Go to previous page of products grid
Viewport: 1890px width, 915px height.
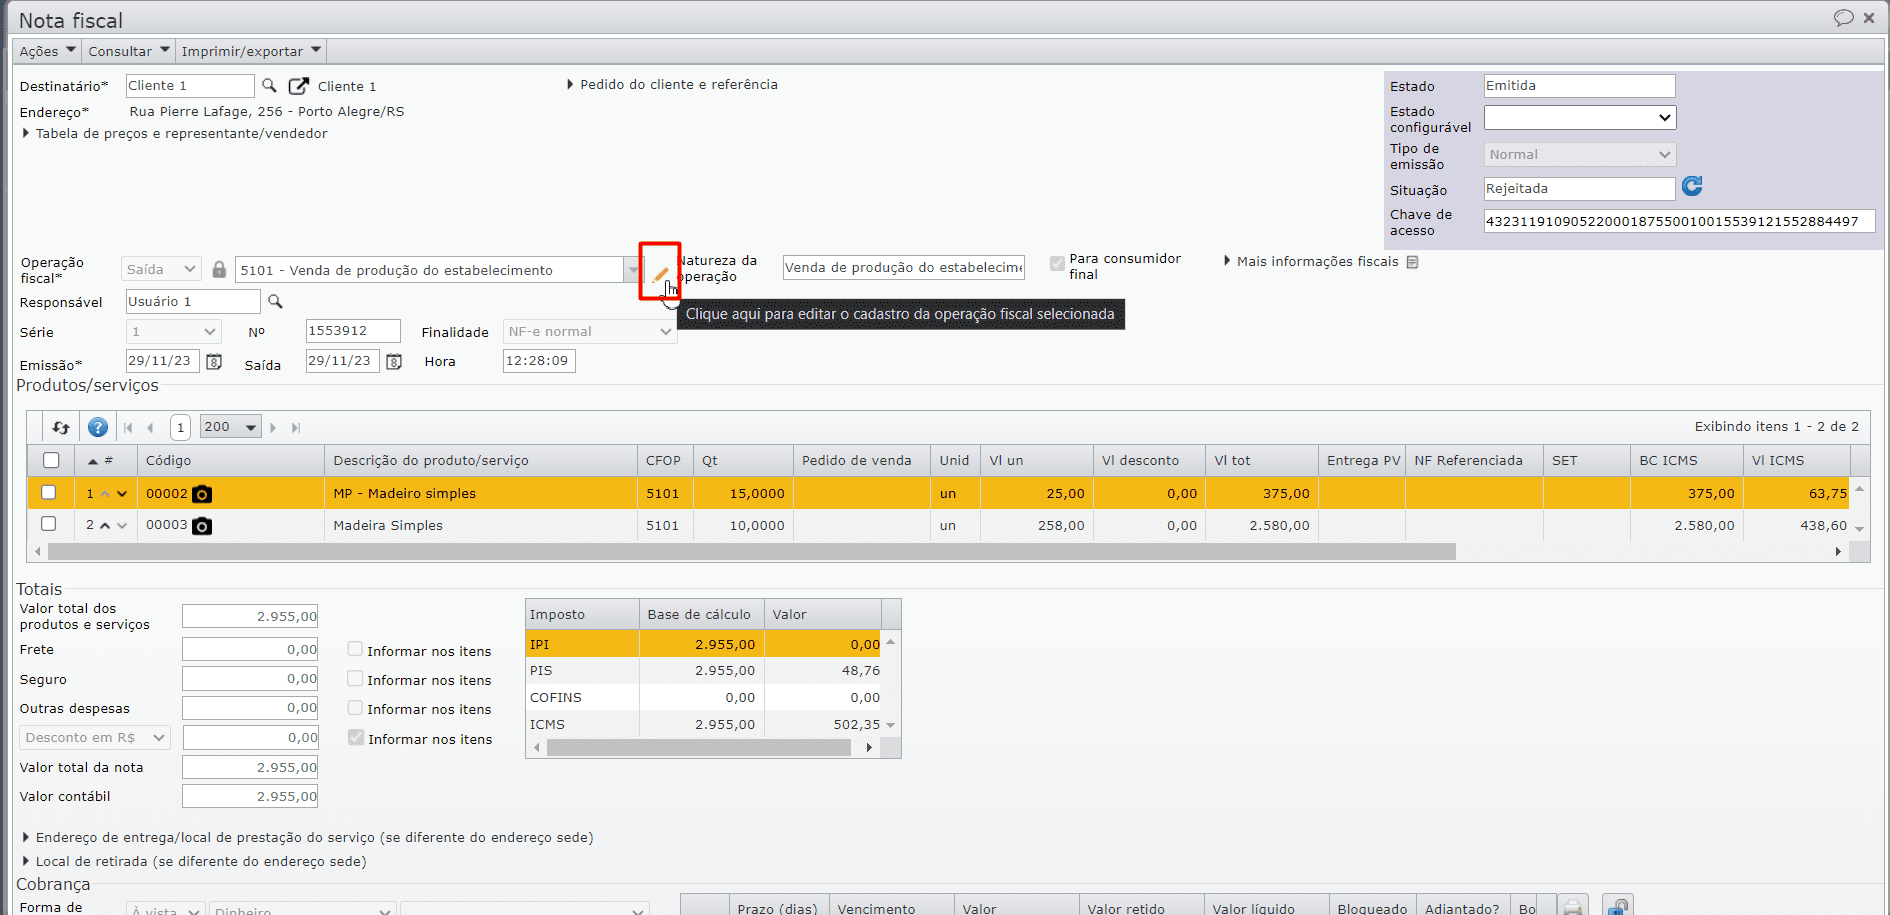coord(150,428)
